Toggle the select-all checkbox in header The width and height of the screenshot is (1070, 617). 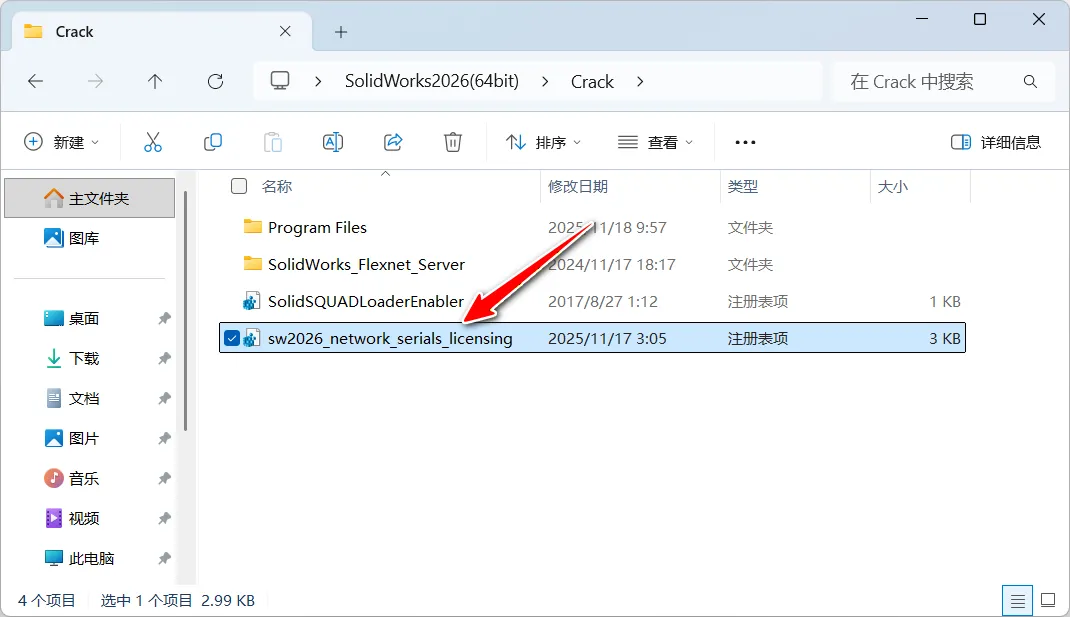pyautogui.click(x=239, y=186)
